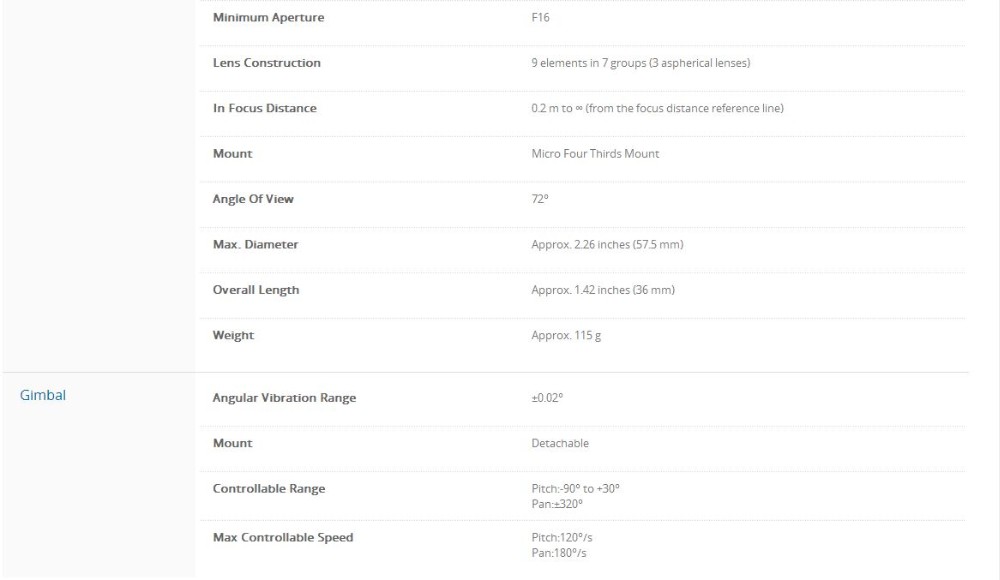Screen dimensions: 1000x580
Task: Click the Angular Vibration Range label
Action: pyautogui.click(x=284, y=398)
